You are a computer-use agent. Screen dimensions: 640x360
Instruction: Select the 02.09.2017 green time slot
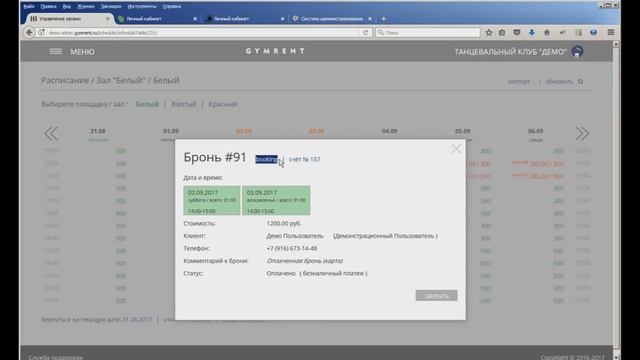[212, 200]
